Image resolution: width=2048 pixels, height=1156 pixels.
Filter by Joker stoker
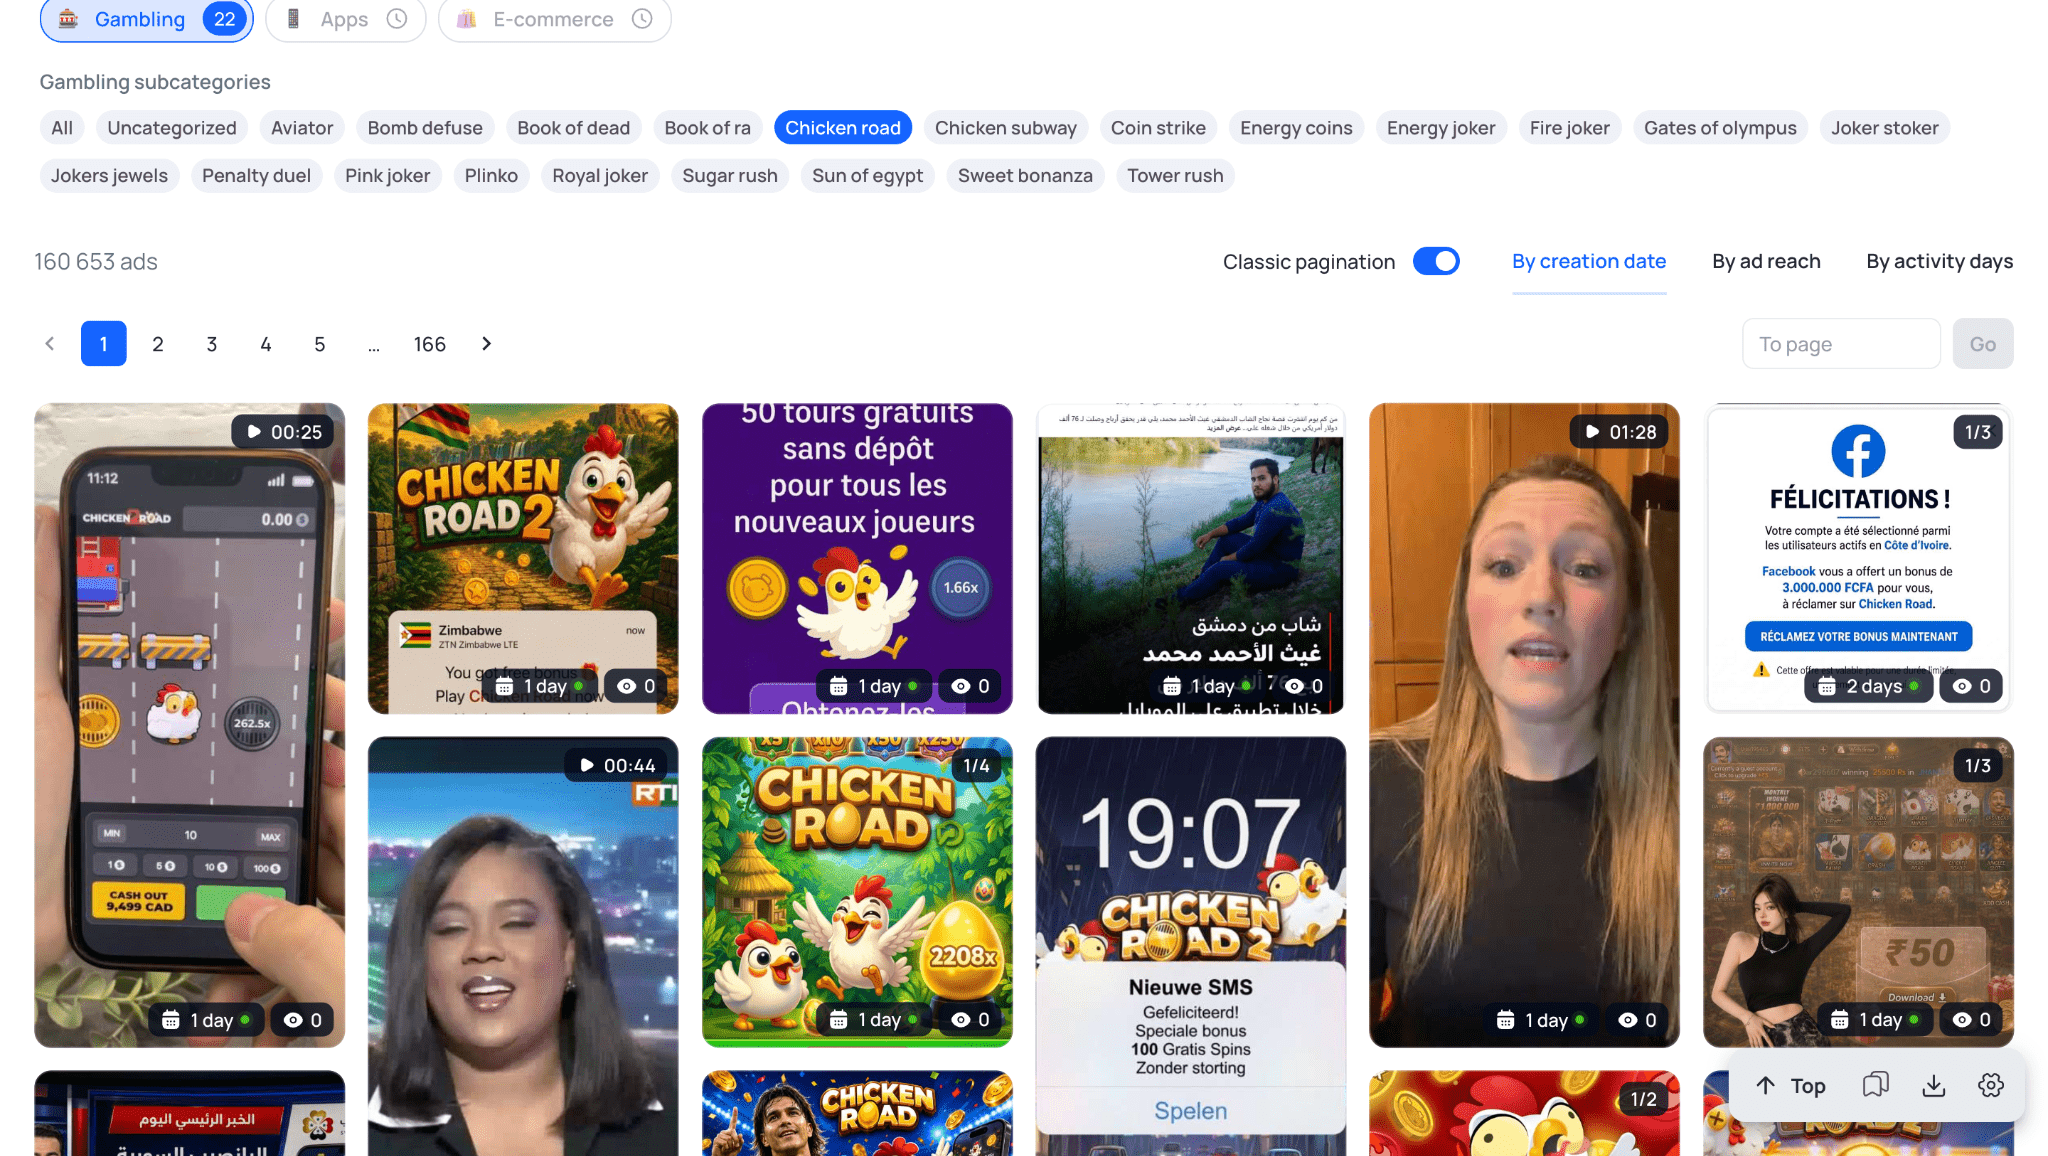1885,128
